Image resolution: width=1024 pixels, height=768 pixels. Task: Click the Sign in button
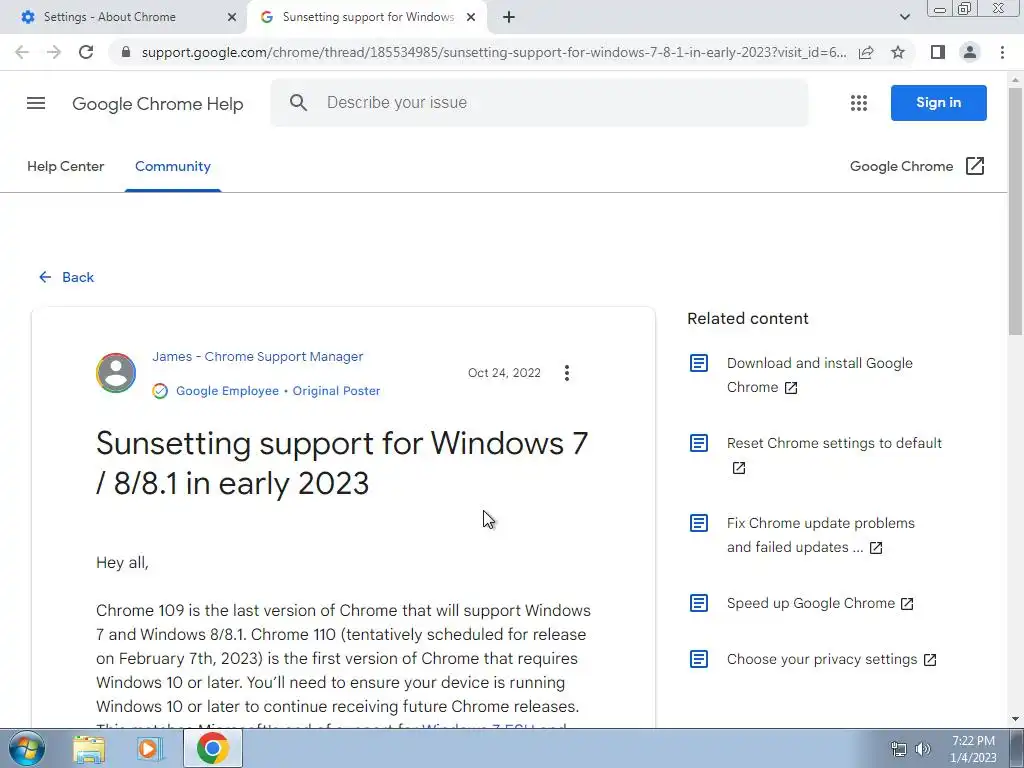click(x=938, y=103)
